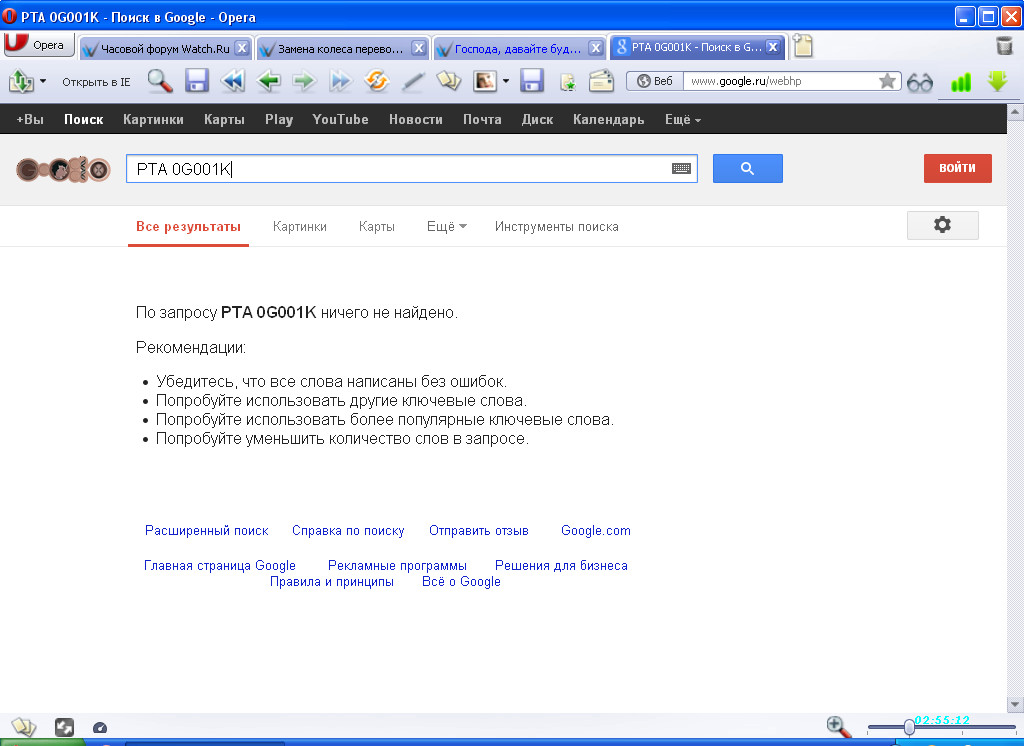Click the red Войти button
The width and height of the screenshot is (1024, 746).
point(957,169)
